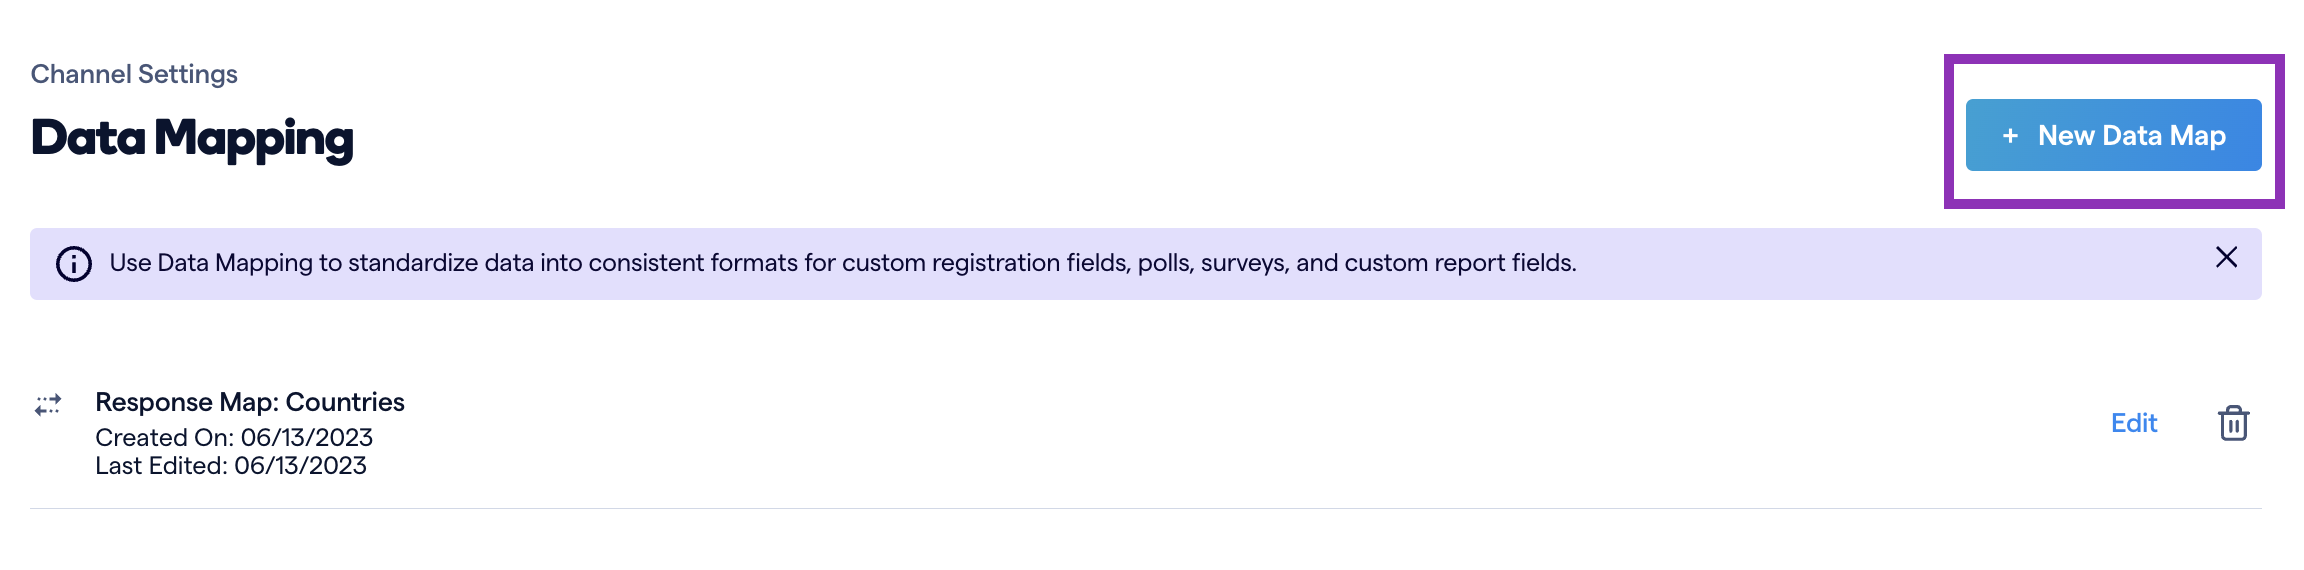
Task: Click the Data Mapping page heading
Action: click(192, 139)
